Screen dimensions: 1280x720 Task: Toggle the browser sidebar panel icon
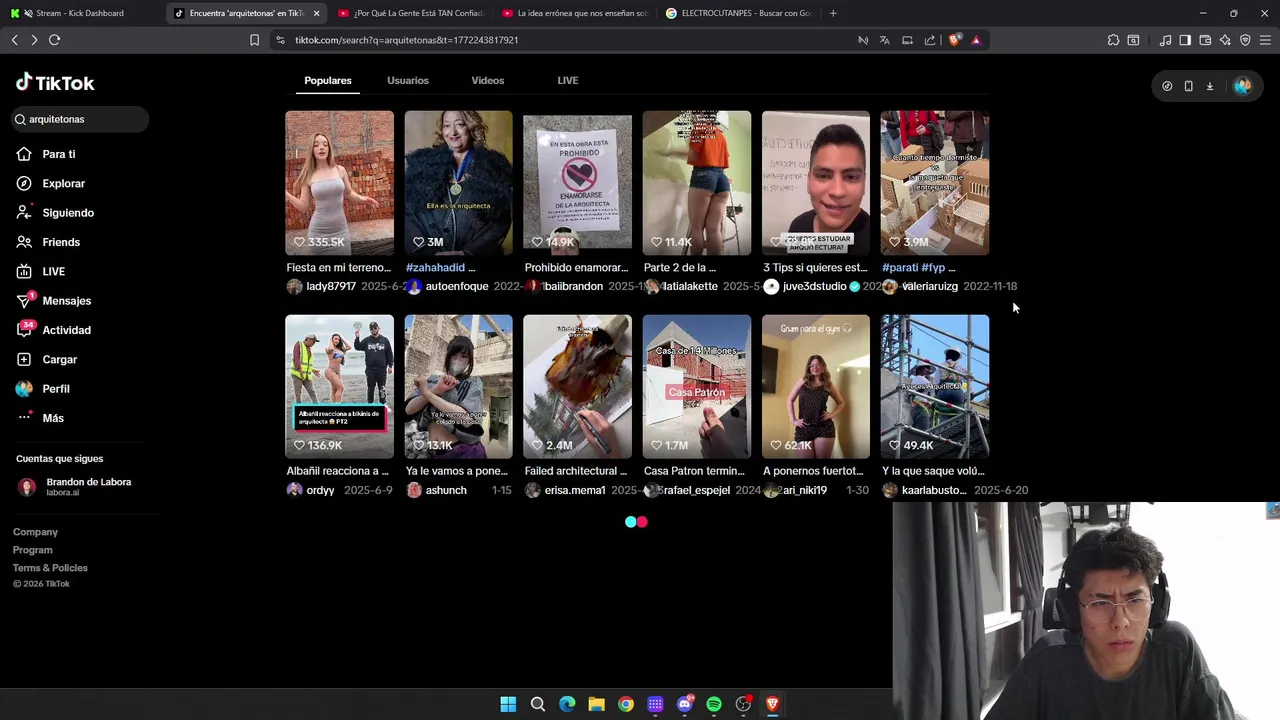pyautogui.click(x=1185, y=40)
